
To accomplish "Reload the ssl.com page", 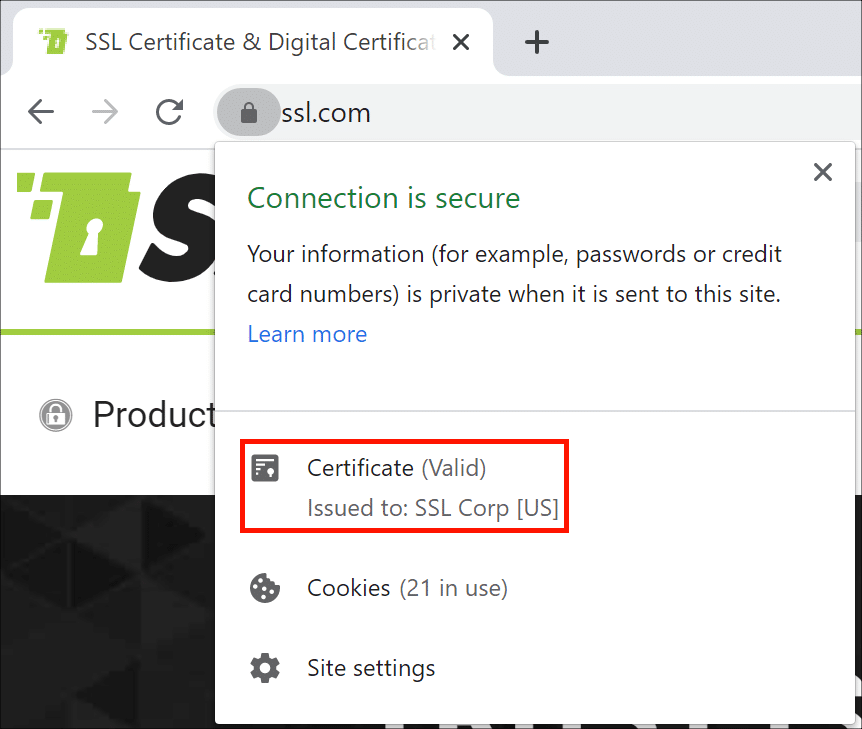I will [169, 112].
